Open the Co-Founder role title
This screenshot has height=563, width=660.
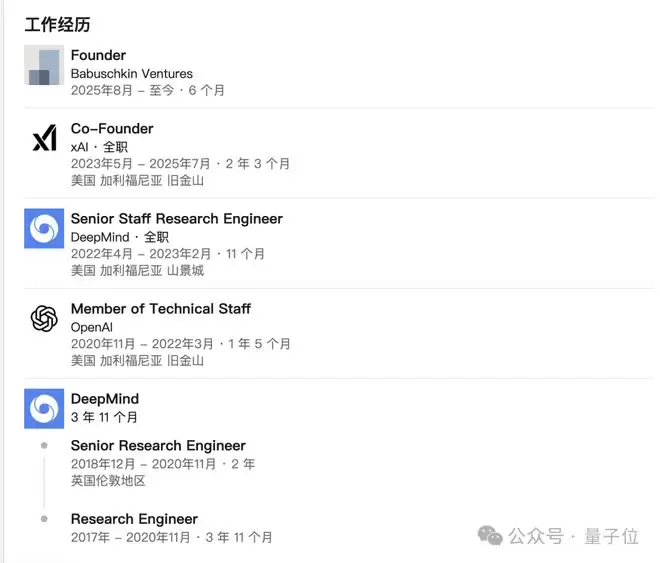coord(112,129)
